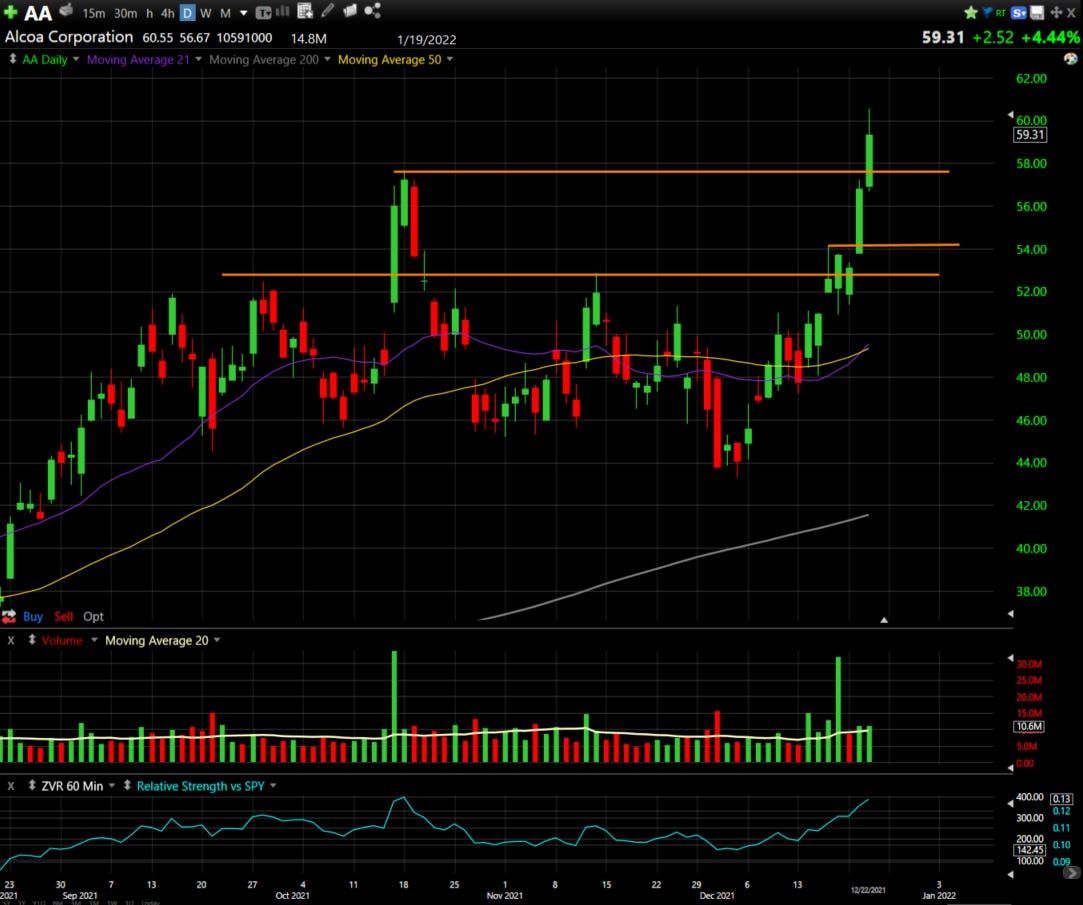This screenshot has height=905, width=1083.
Task: Open Moving Average 20 dropdown arrow
Action: (x=217, y=640)
